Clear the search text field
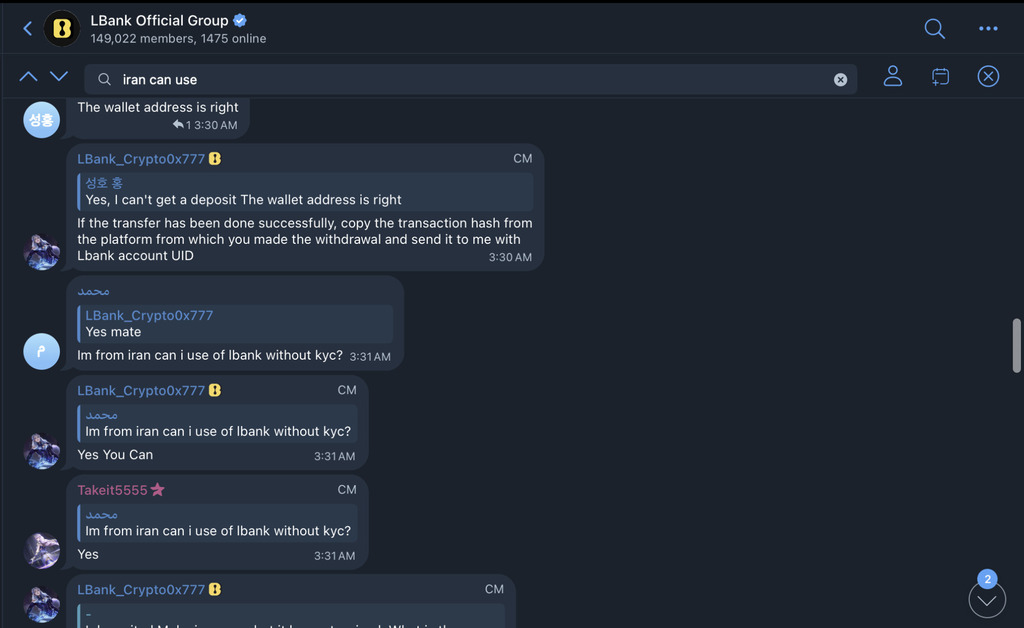This screenshot has width=1024, height=628. tap(840, 80)
